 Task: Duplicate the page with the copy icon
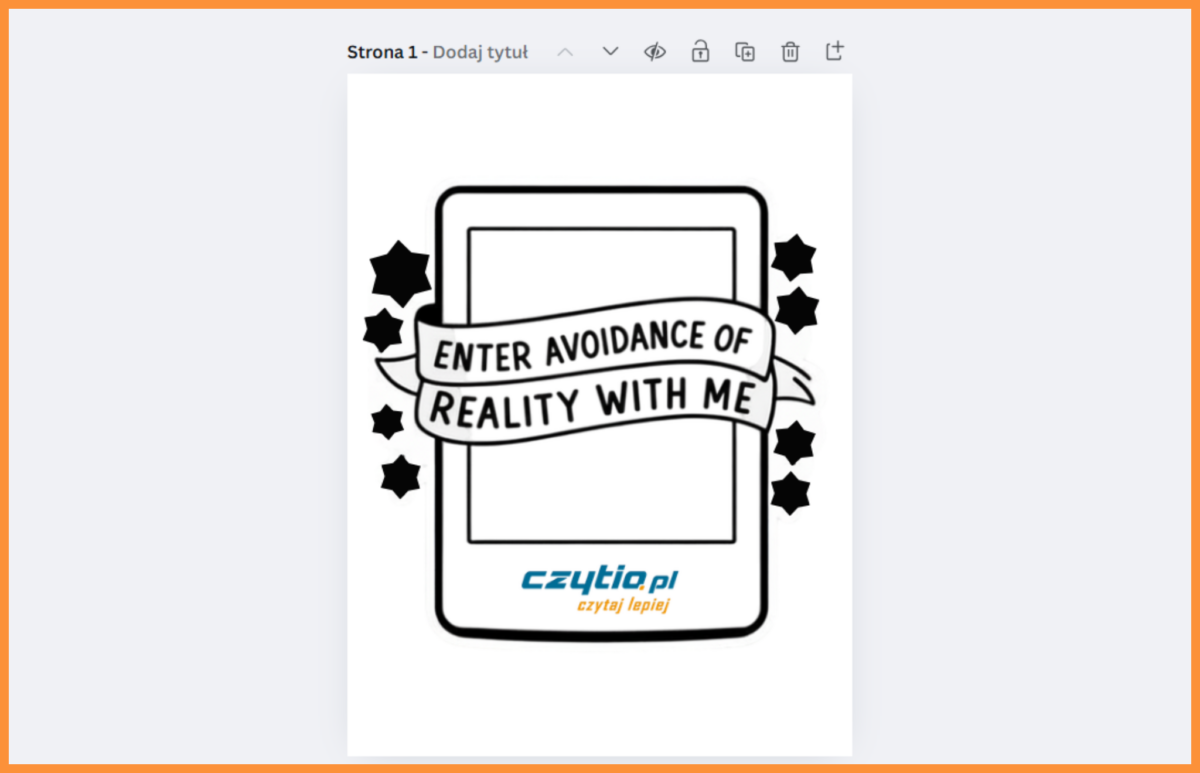(745, 52)
